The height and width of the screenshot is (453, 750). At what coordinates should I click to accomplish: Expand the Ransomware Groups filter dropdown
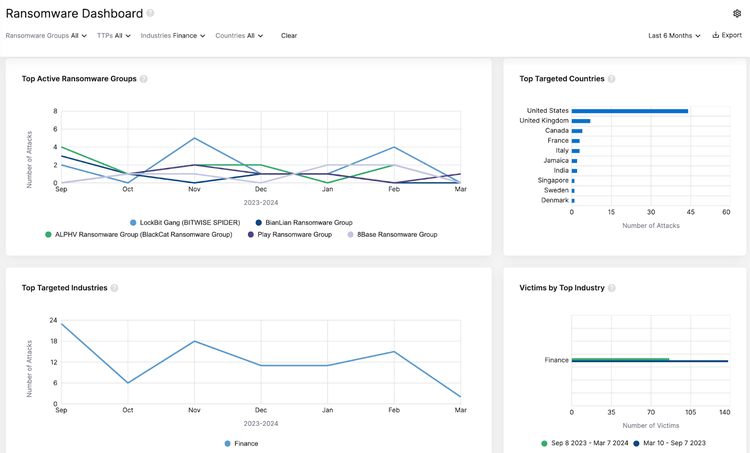(x=47, y=36)
